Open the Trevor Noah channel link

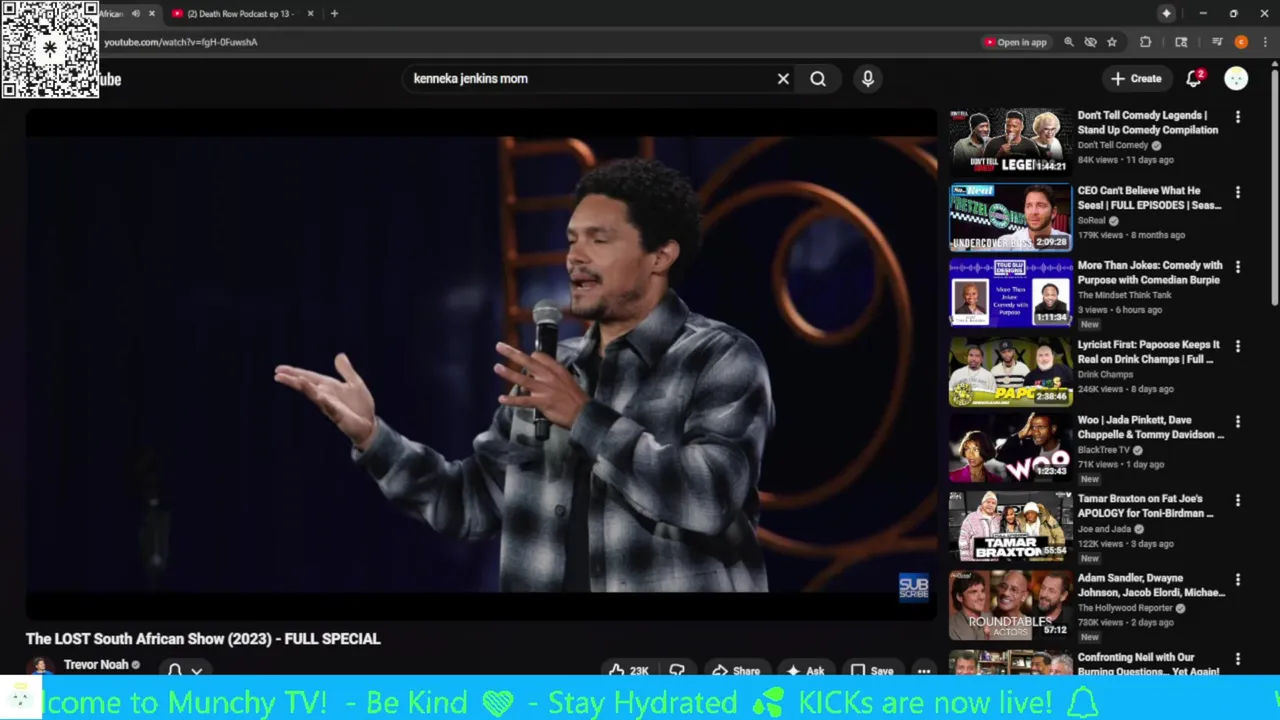96,664
